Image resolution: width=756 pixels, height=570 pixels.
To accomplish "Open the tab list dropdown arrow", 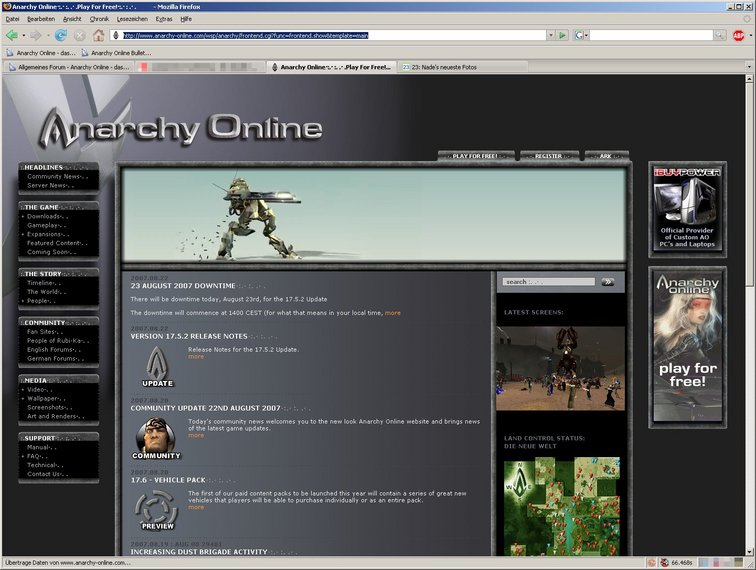I will tap(749, 67).
